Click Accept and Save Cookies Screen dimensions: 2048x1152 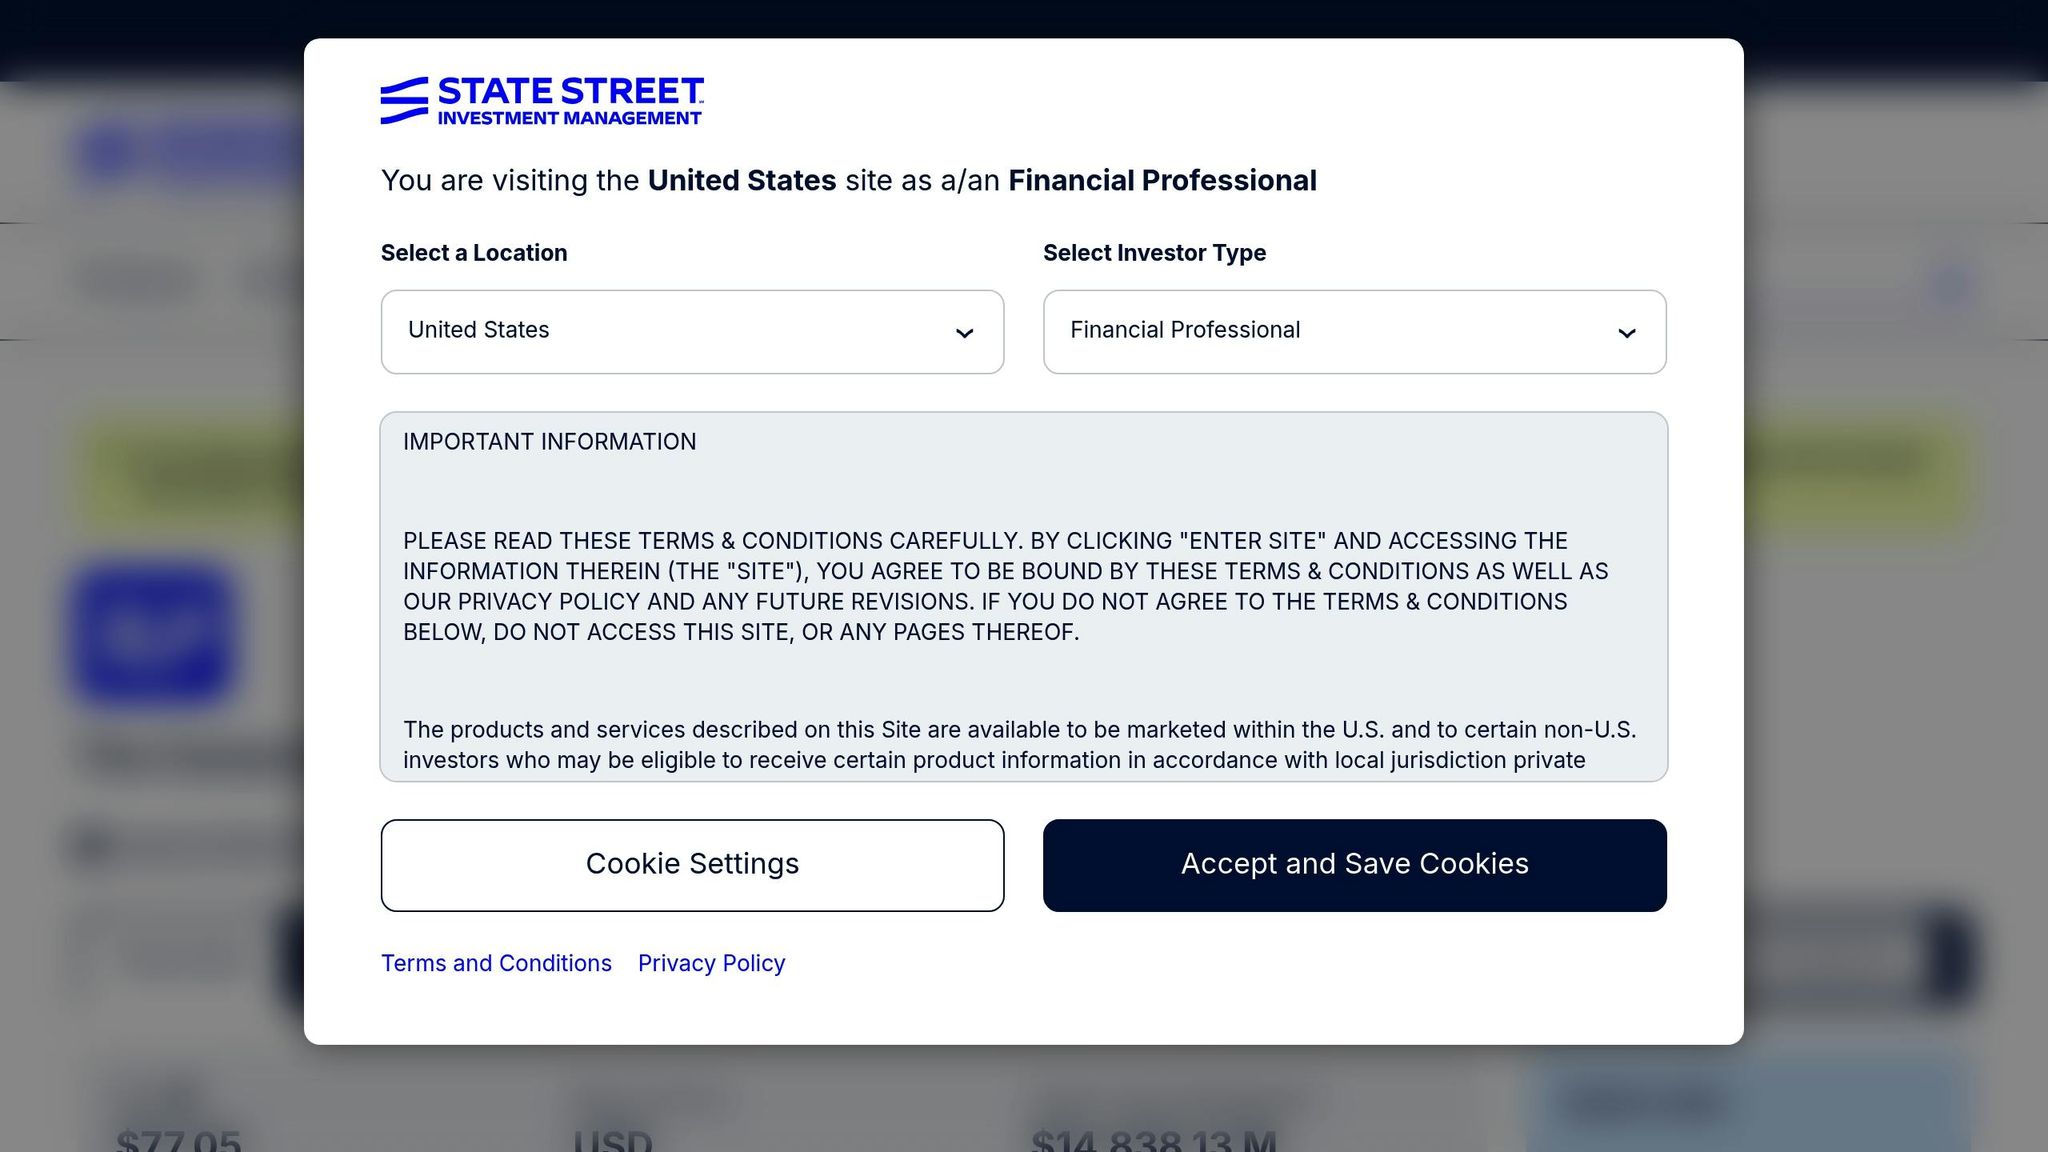1354,864
